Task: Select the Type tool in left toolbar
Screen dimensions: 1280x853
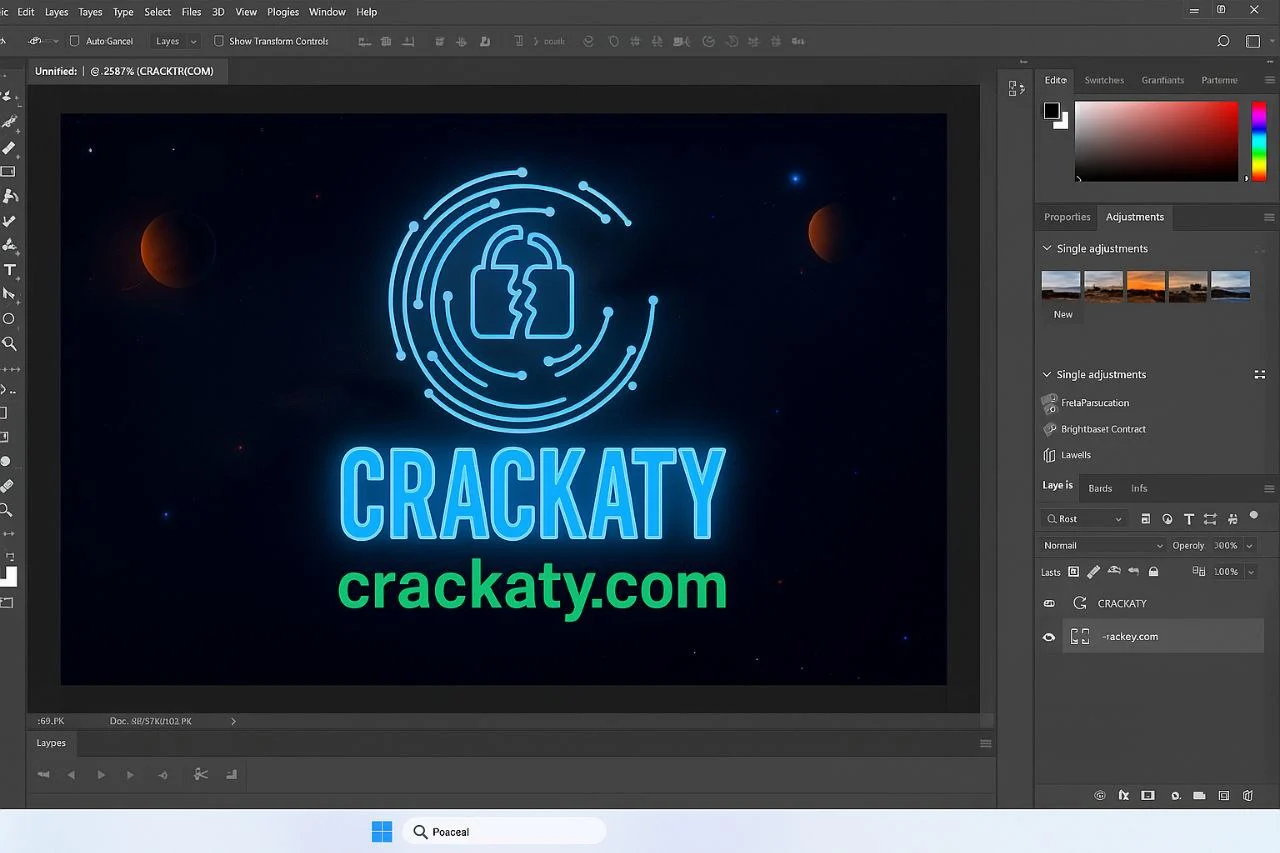Action: 10,270
